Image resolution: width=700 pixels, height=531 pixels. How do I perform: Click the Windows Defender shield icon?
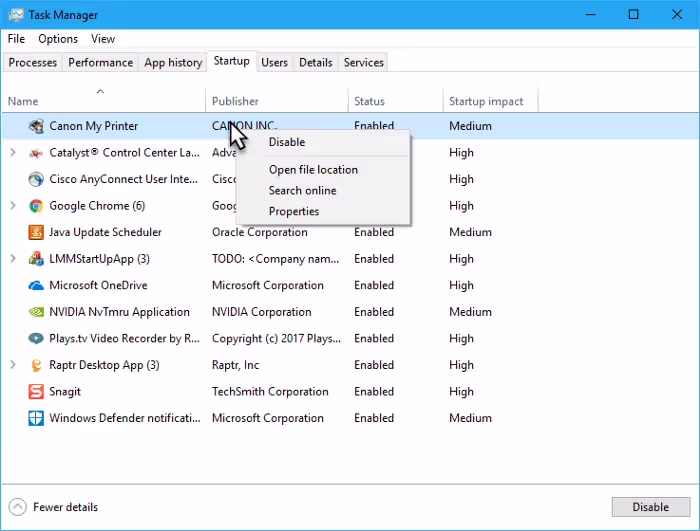click(36, 418)
